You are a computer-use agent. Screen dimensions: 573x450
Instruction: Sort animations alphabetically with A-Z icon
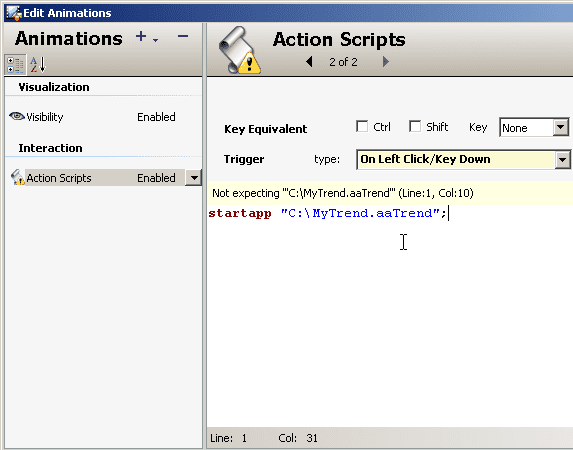[38, 65]
